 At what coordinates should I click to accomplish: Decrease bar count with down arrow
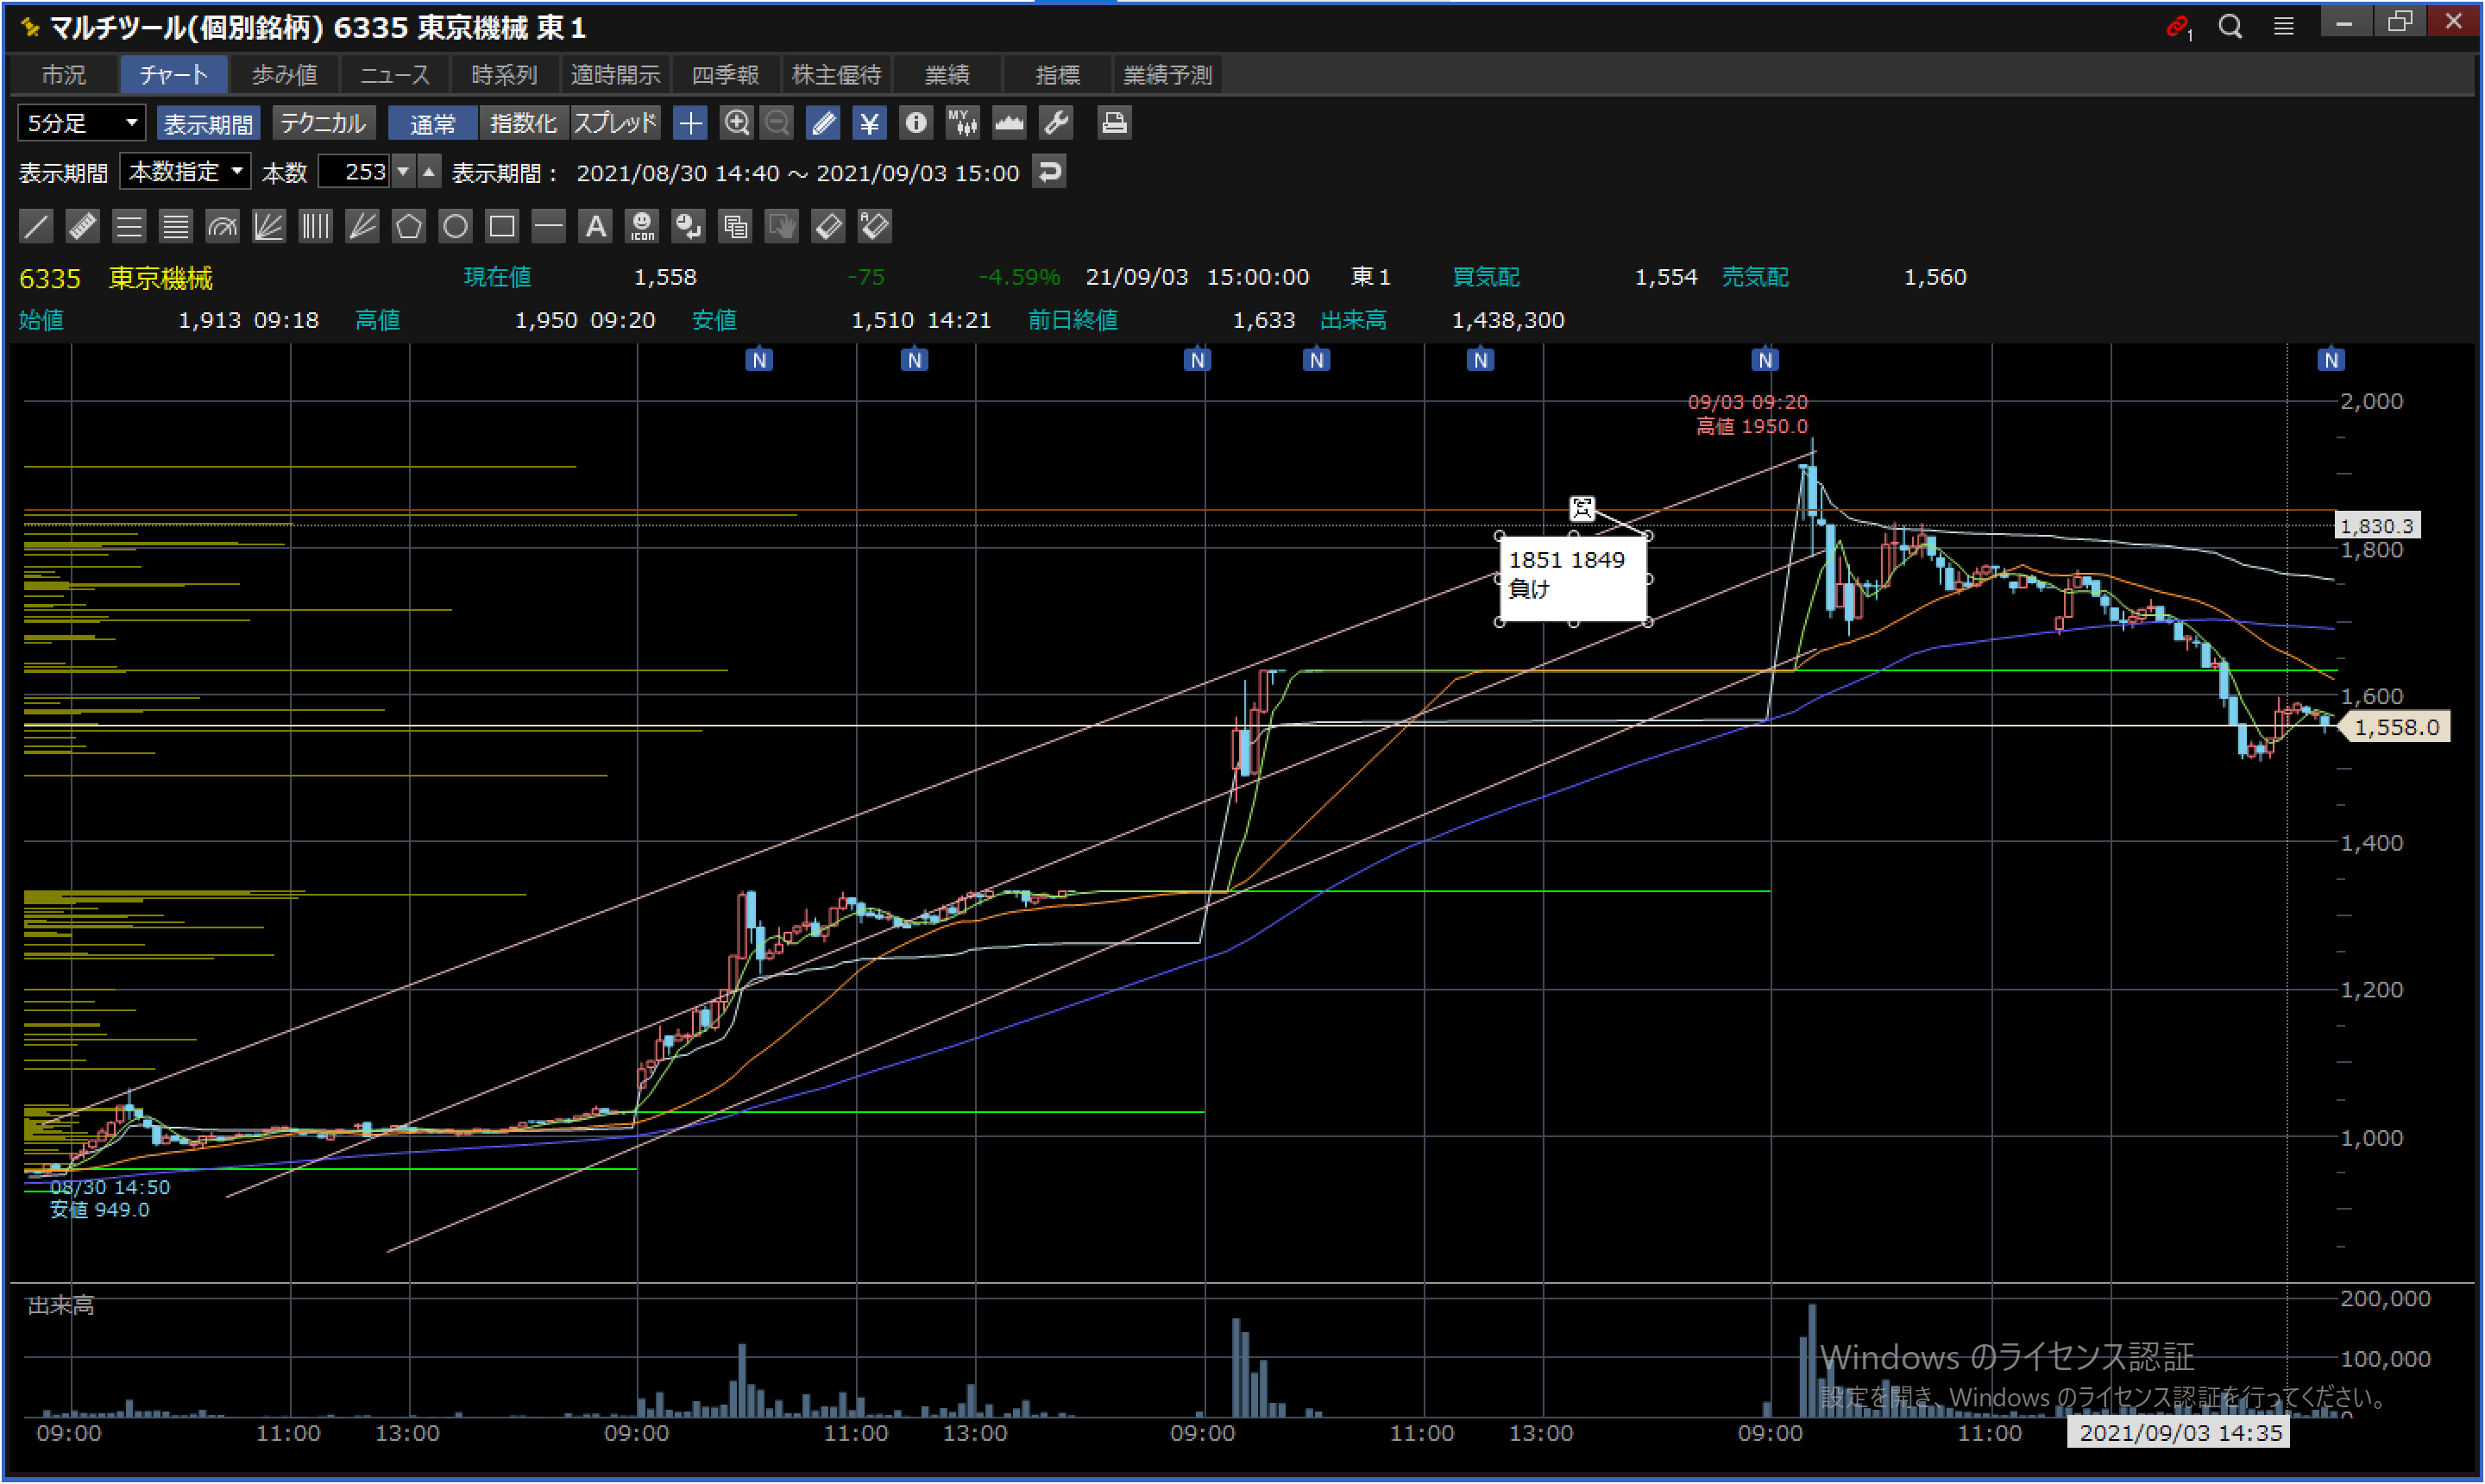pos(403,172)
